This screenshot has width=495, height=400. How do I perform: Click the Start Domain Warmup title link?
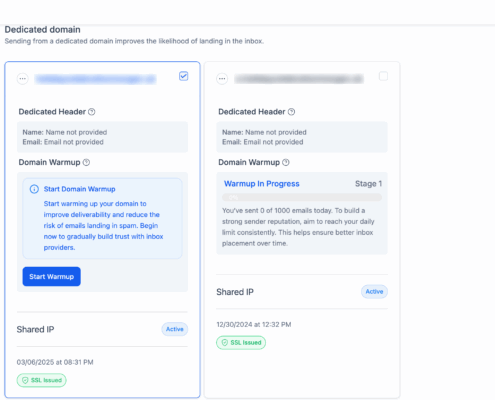click(80, 189)
